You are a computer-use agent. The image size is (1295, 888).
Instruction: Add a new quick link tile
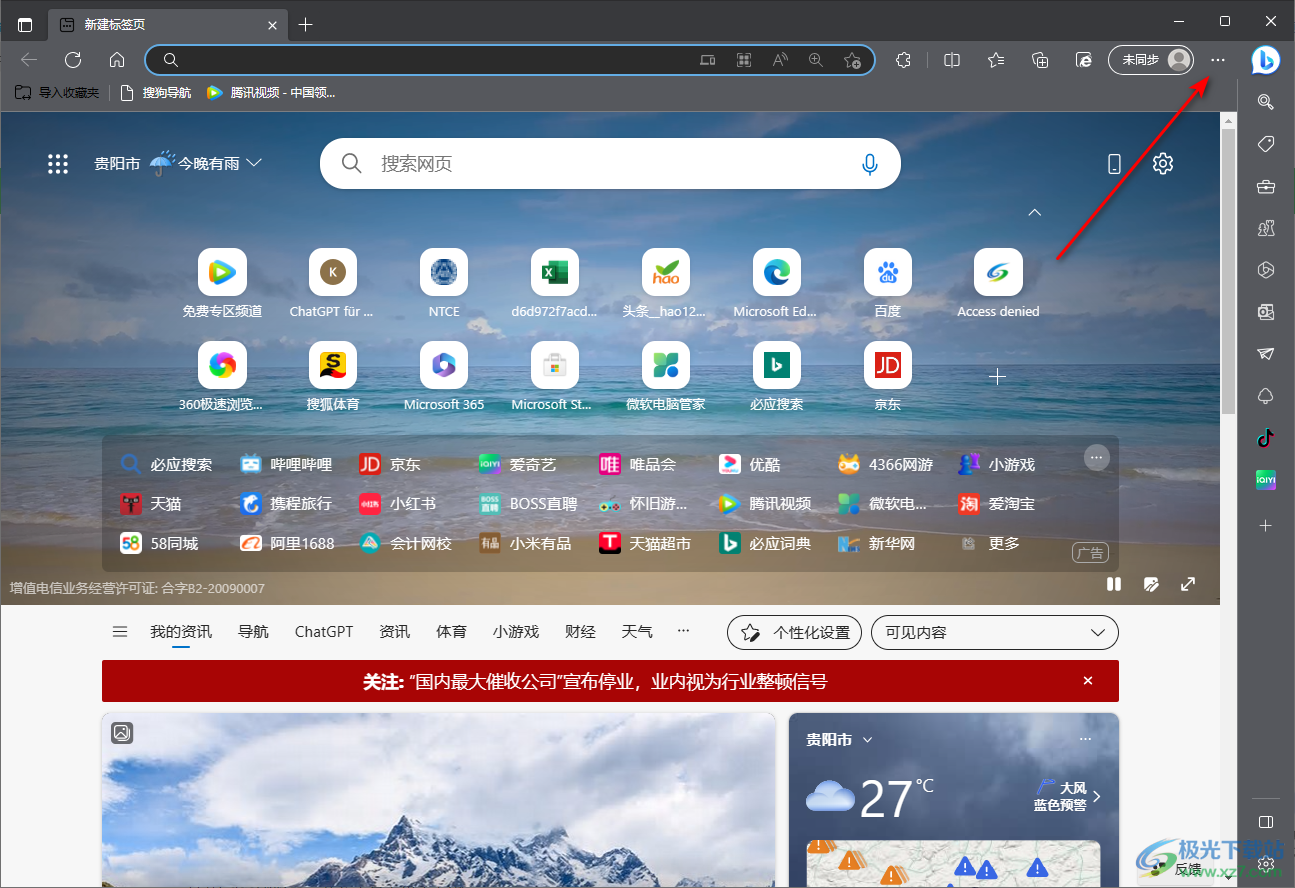point(997,377)
